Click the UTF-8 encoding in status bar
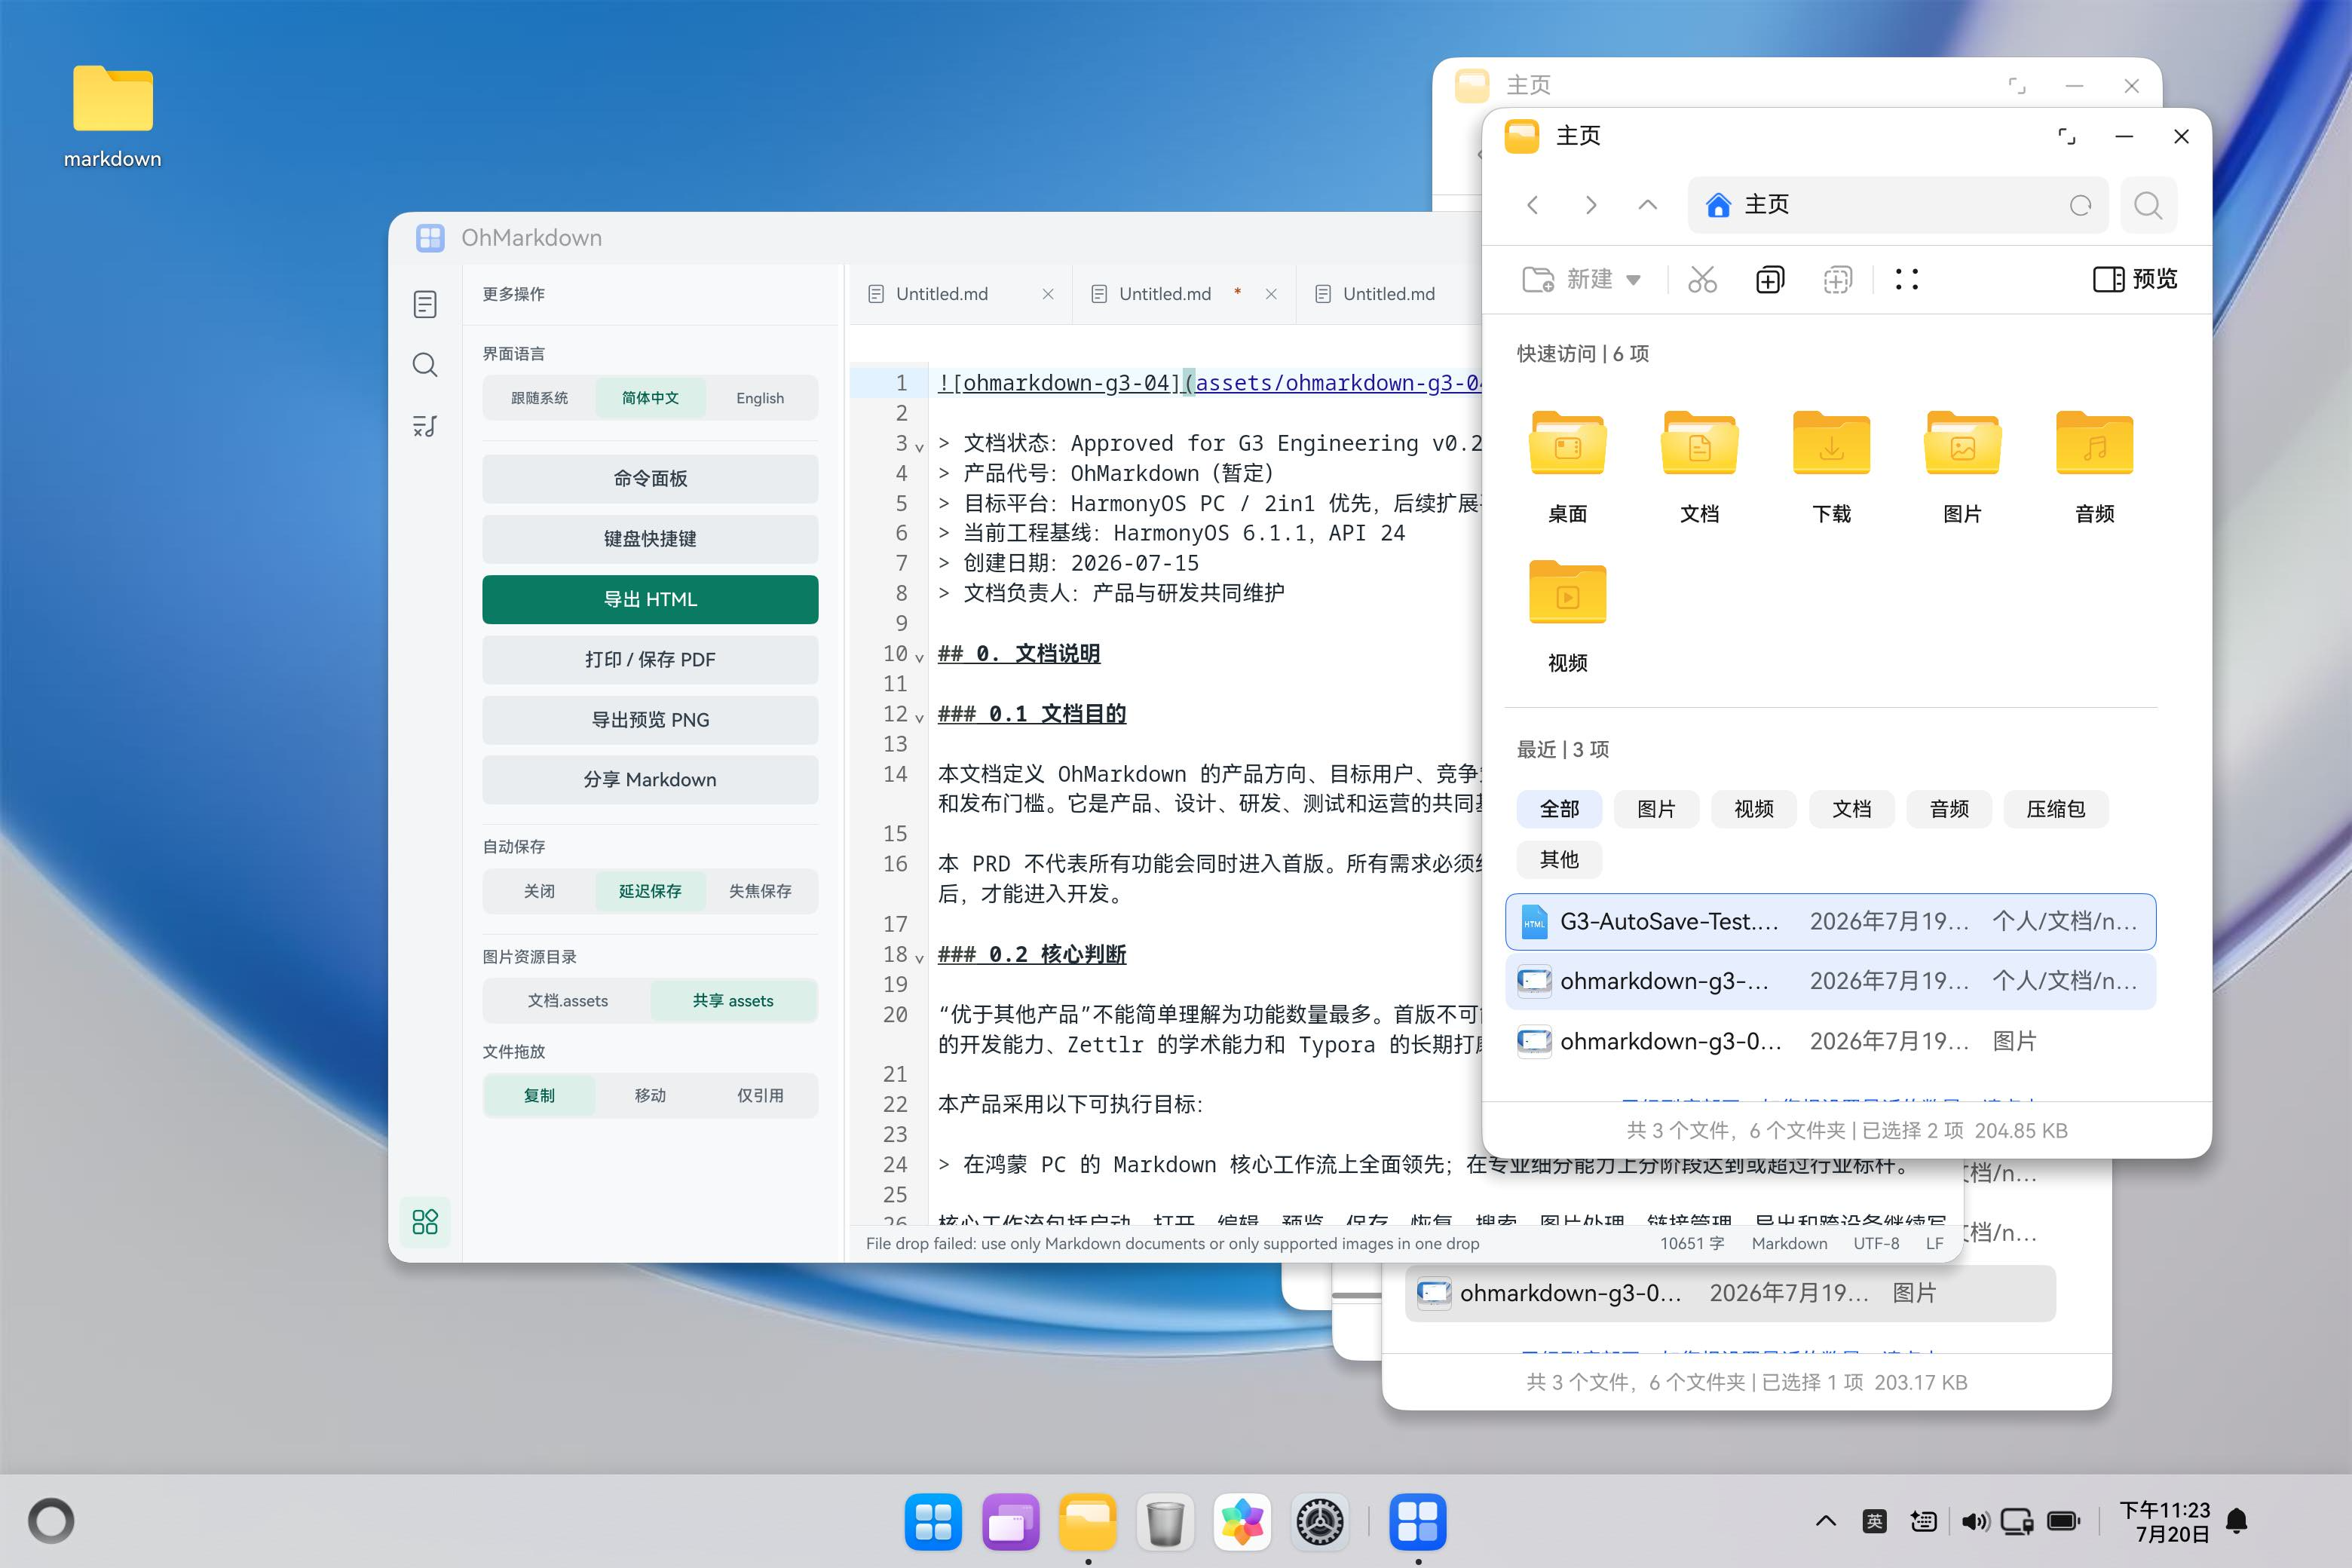The width and height of the screenshot is (2352, 1568). coord(1876,1243)
